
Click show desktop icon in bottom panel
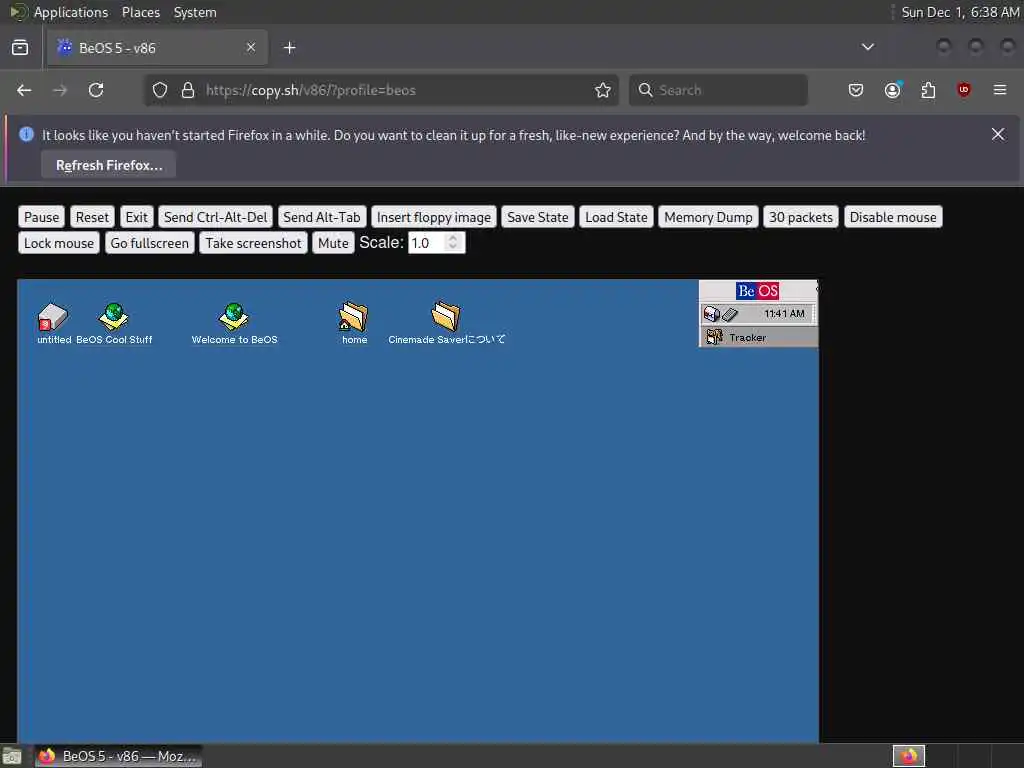12,757
